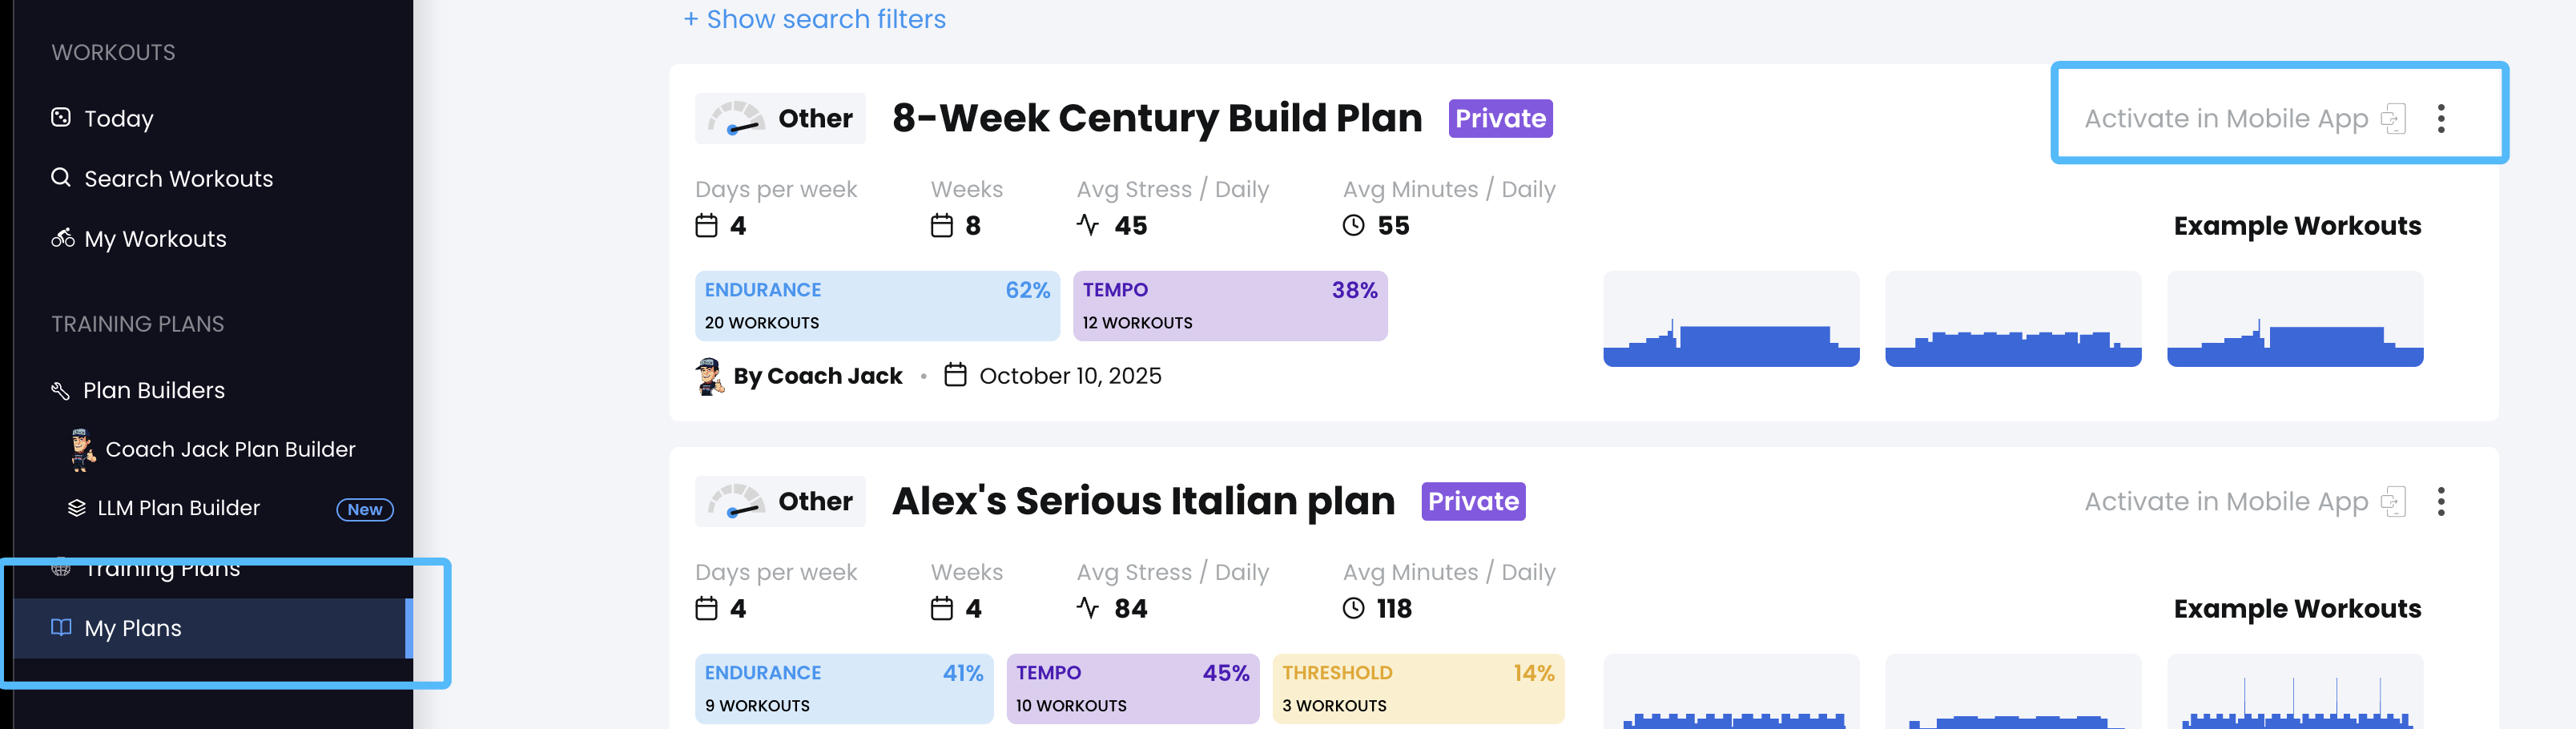Click the first example workout thumbnail
This screenshot has height=729, width=2576.
(1730, 319)
